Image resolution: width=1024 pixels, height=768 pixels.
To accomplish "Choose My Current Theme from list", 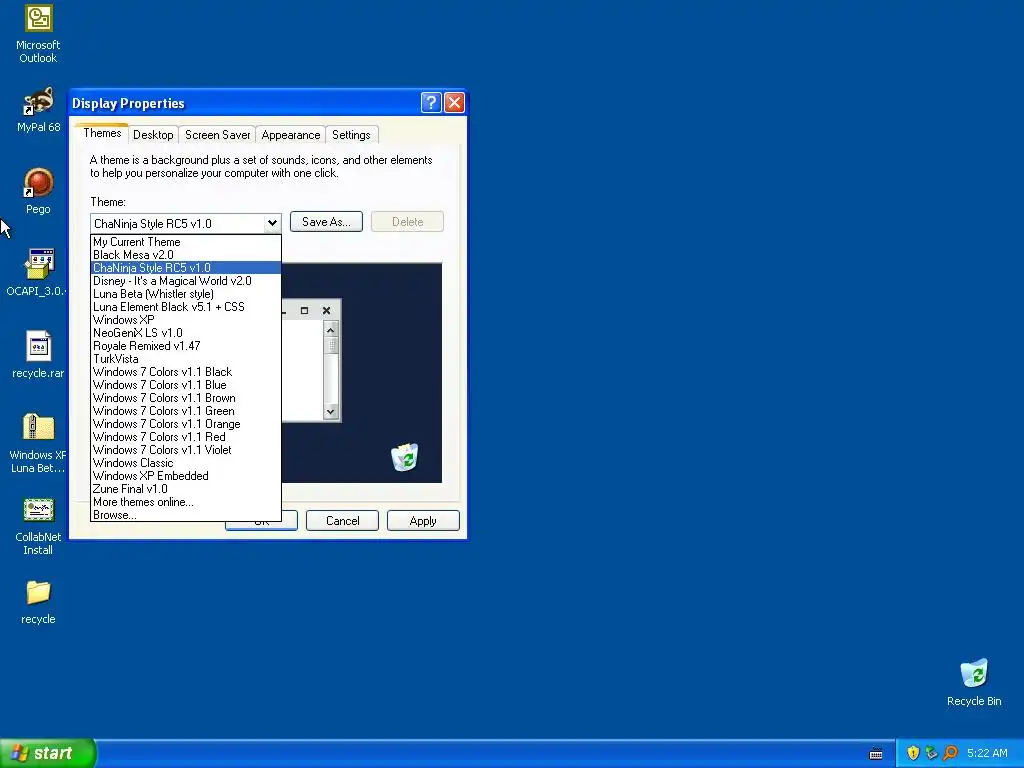I will (x=185, y=242).
